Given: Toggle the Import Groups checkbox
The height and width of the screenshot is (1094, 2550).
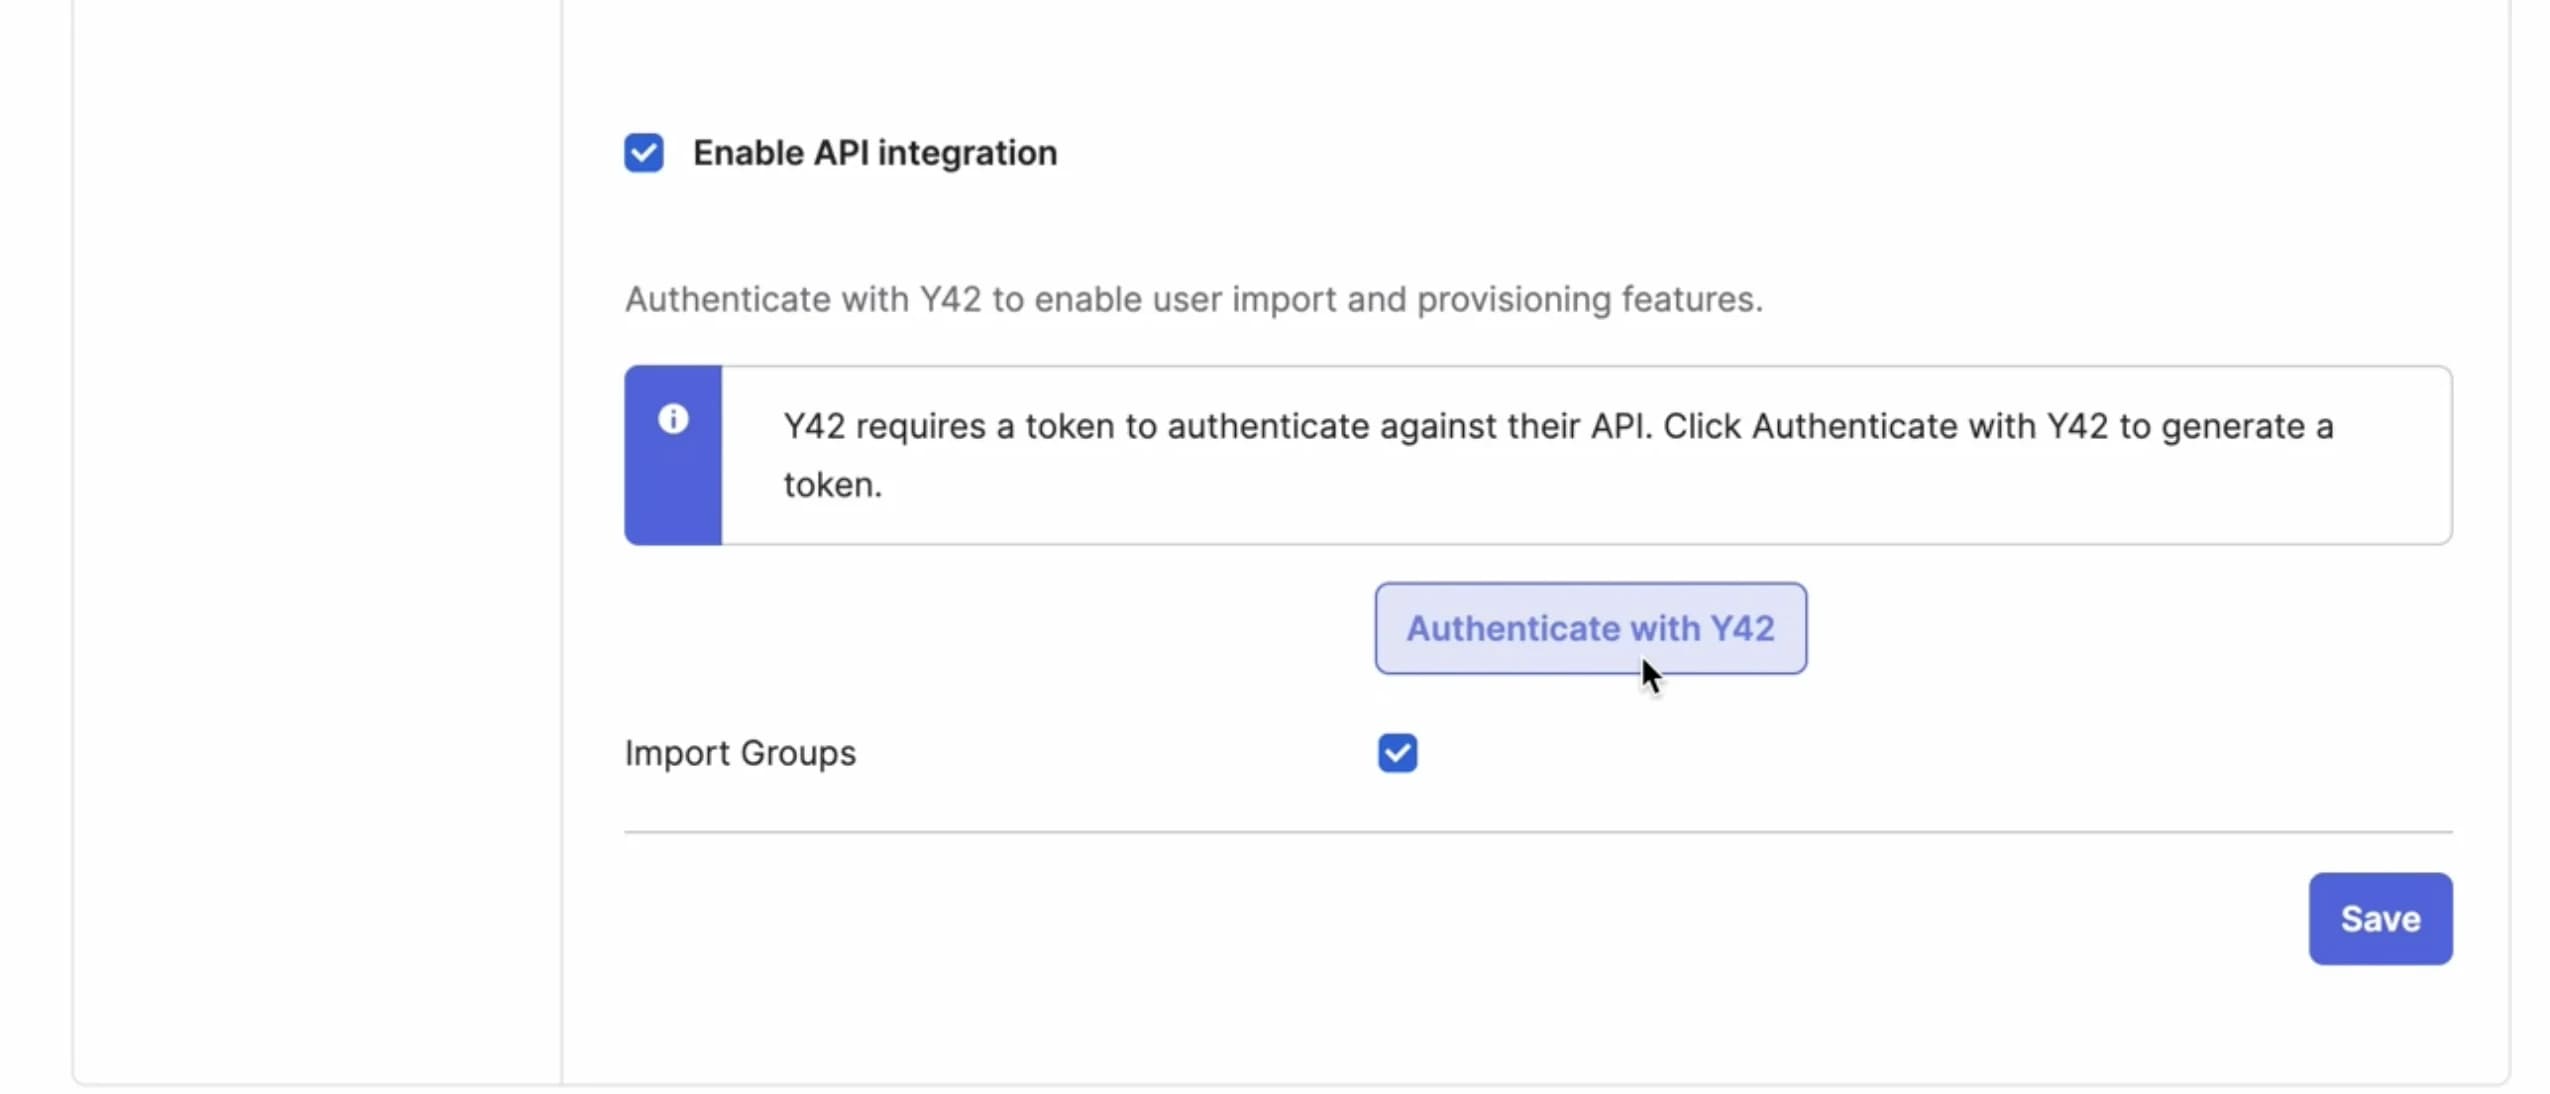Looking at the screenshot, I should coord(1396,753).
